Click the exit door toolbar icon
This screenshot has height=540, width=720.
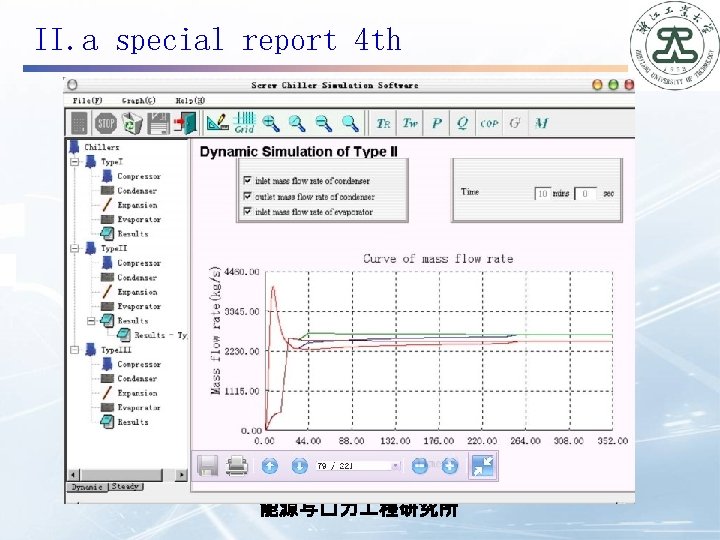click(185, 124)
